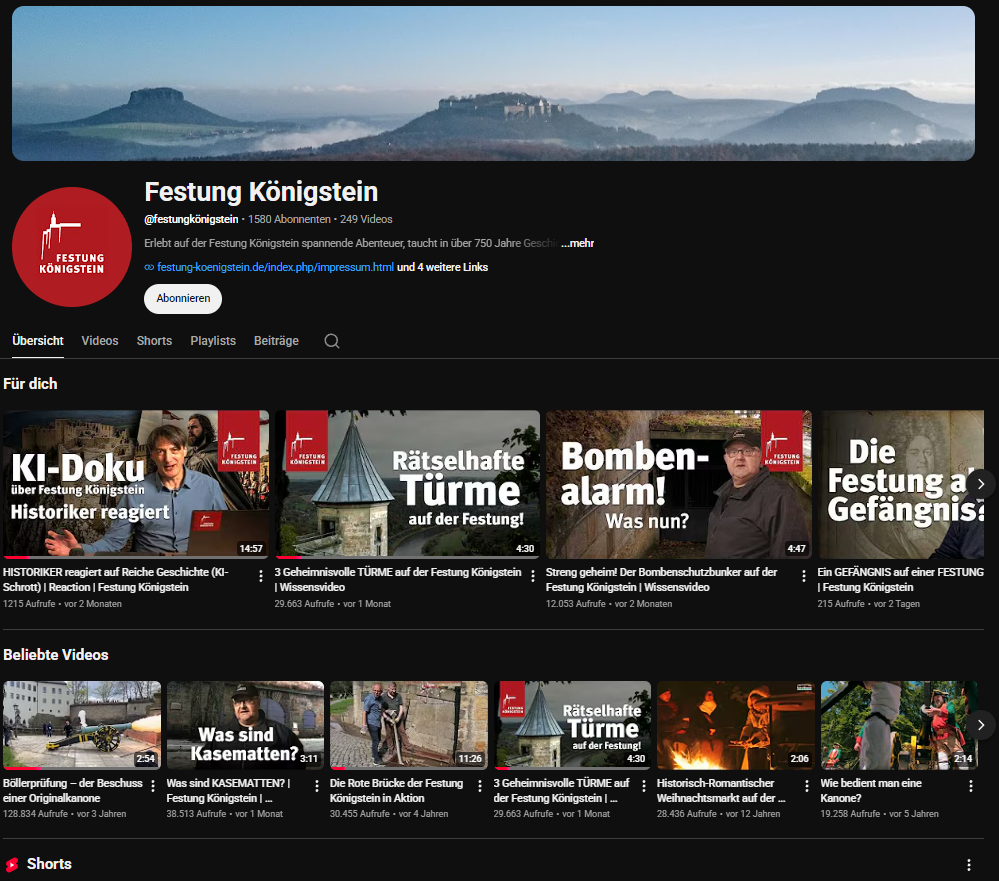Image resolution: width=999 pixels, height=881 pixels.
Task: Play the Was sind Kasematten thumbnail
Action: point(245,725)
